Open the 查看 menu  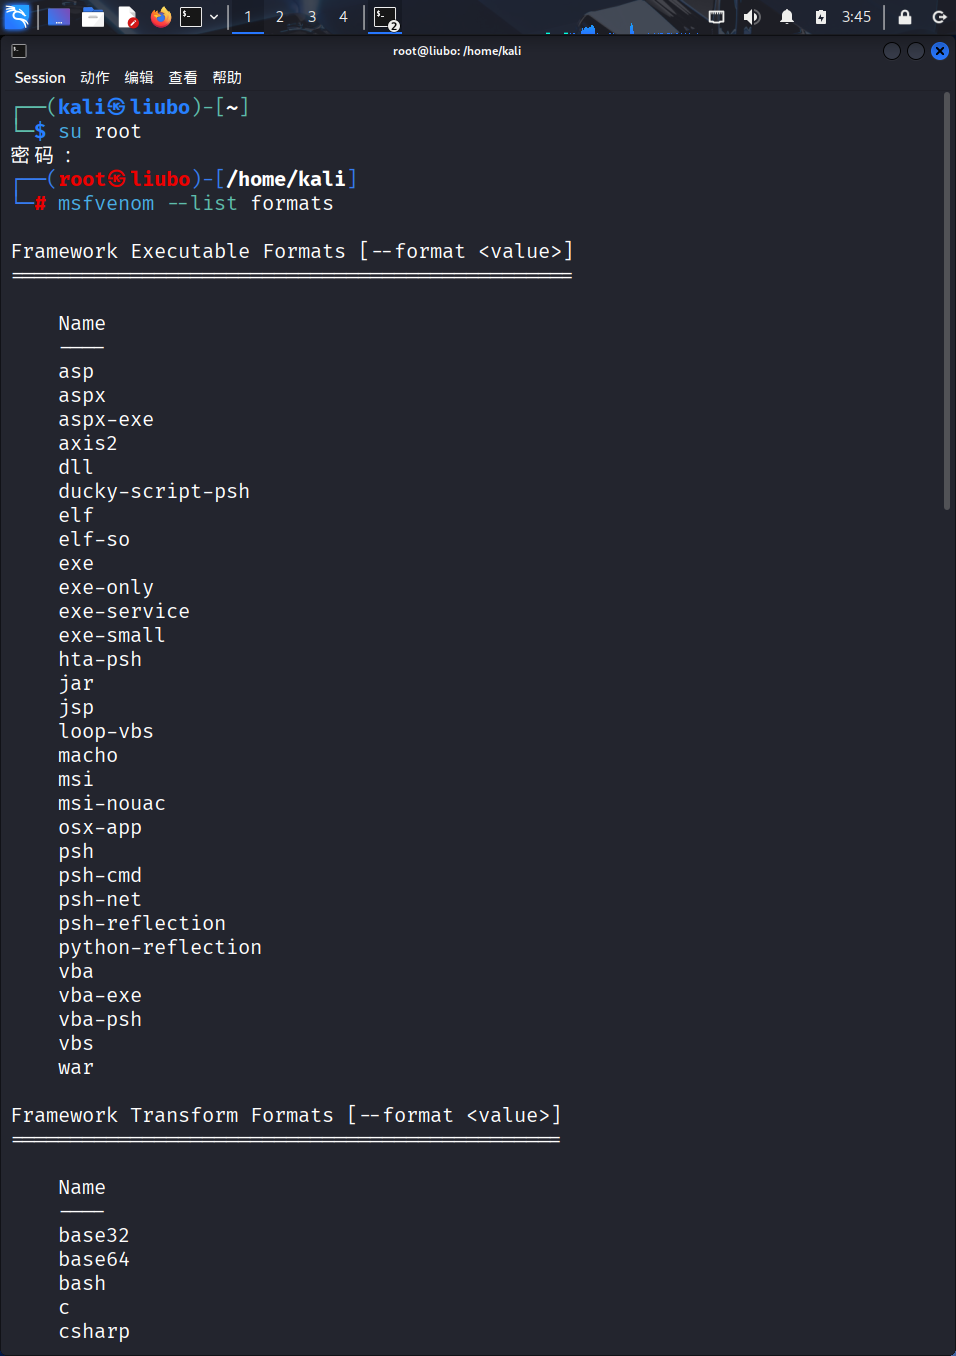coord(183,78)
